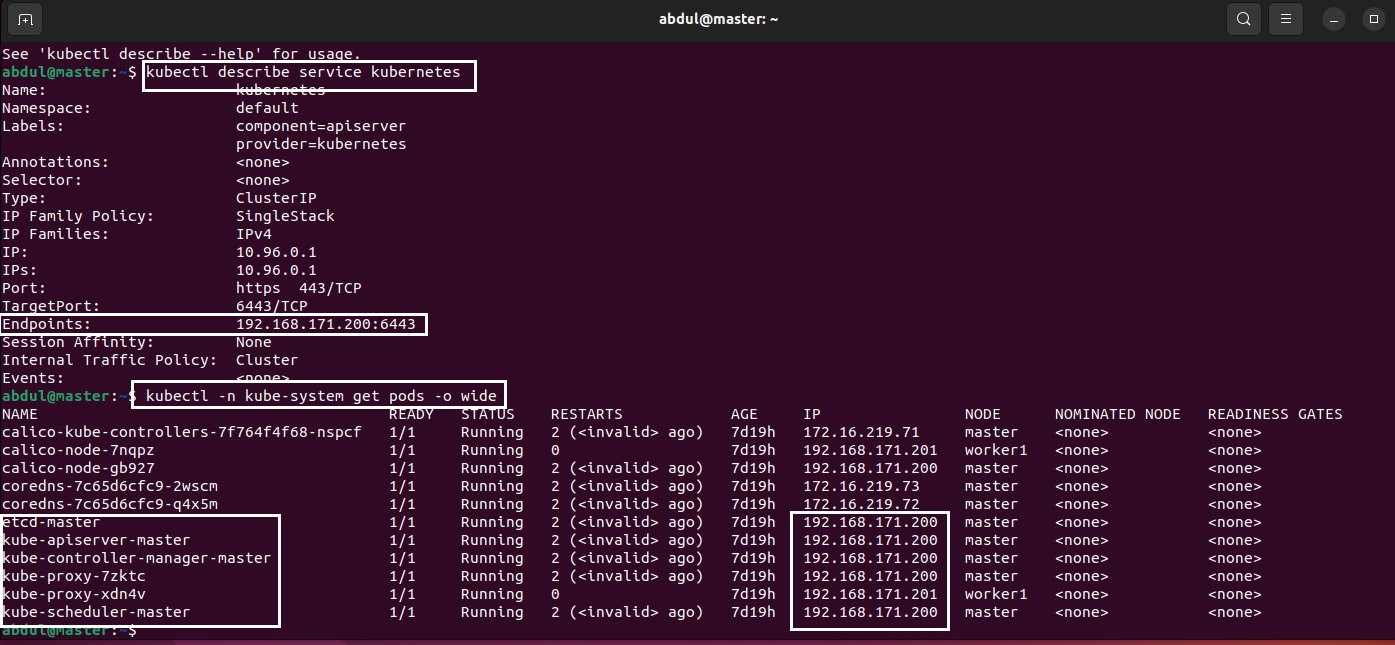Minimize the terminal window
Screen dimensions: 1395x645
pyautogui.click(x=1334, y=19)
